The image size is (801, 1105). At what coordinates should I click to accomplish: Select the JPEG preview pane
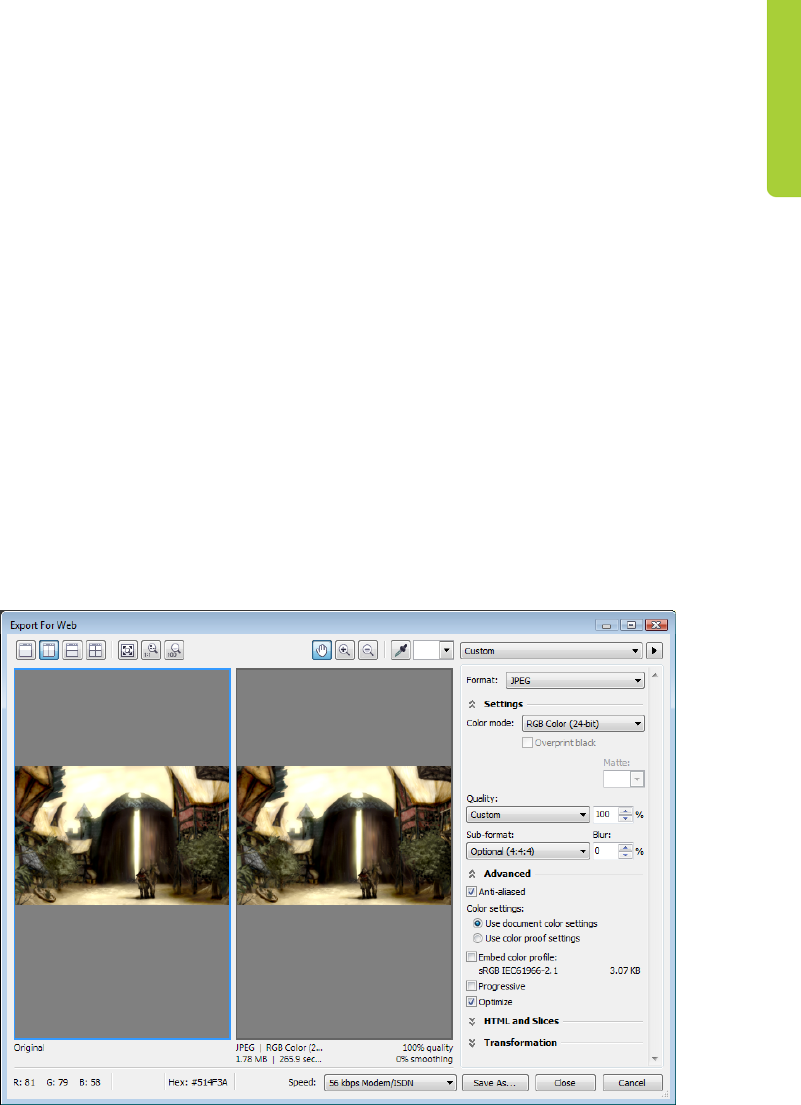point(344,853)
